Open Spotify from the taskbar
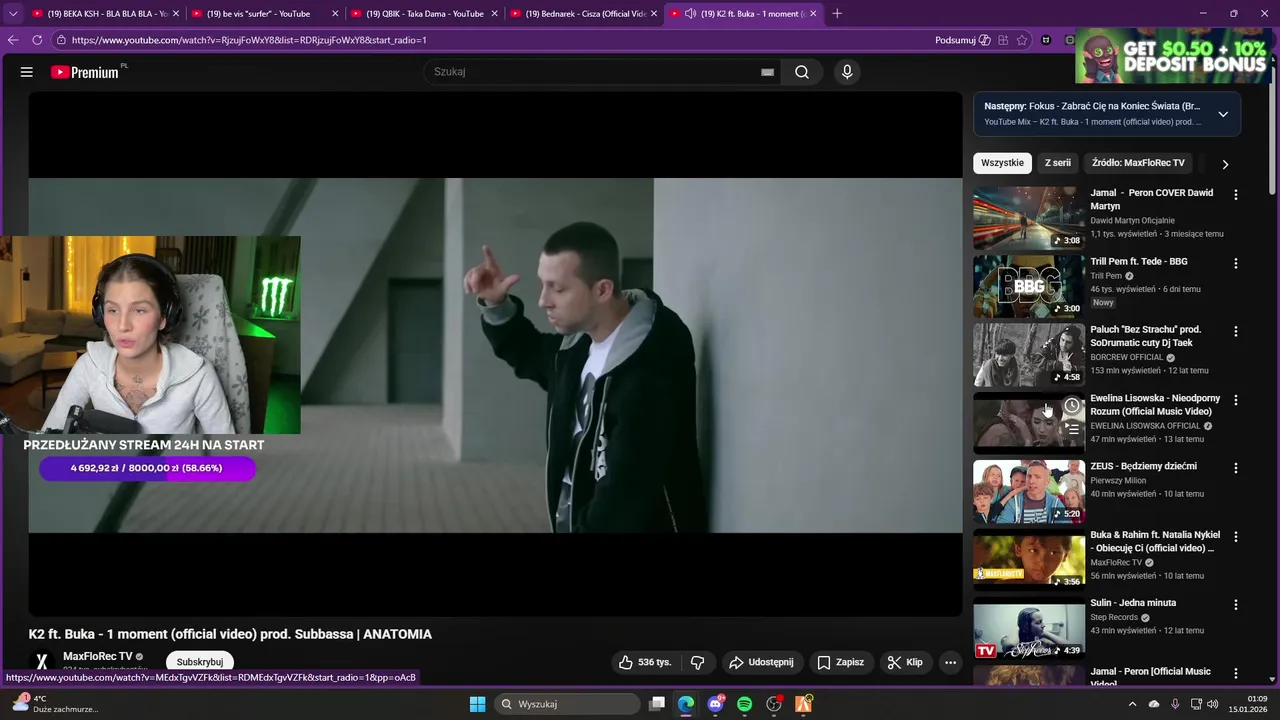This screenshot has height=720, width=1280. coord(745,704)
